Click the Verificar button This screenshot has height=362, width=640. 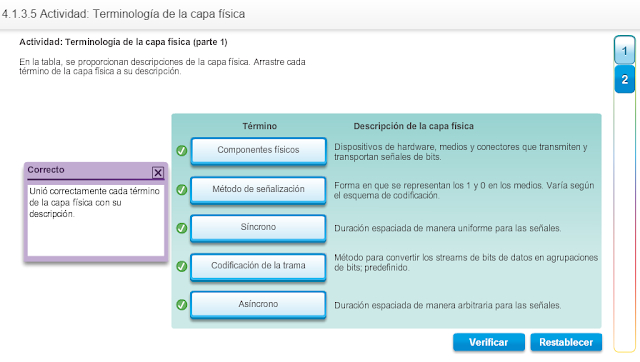[489, 342]
